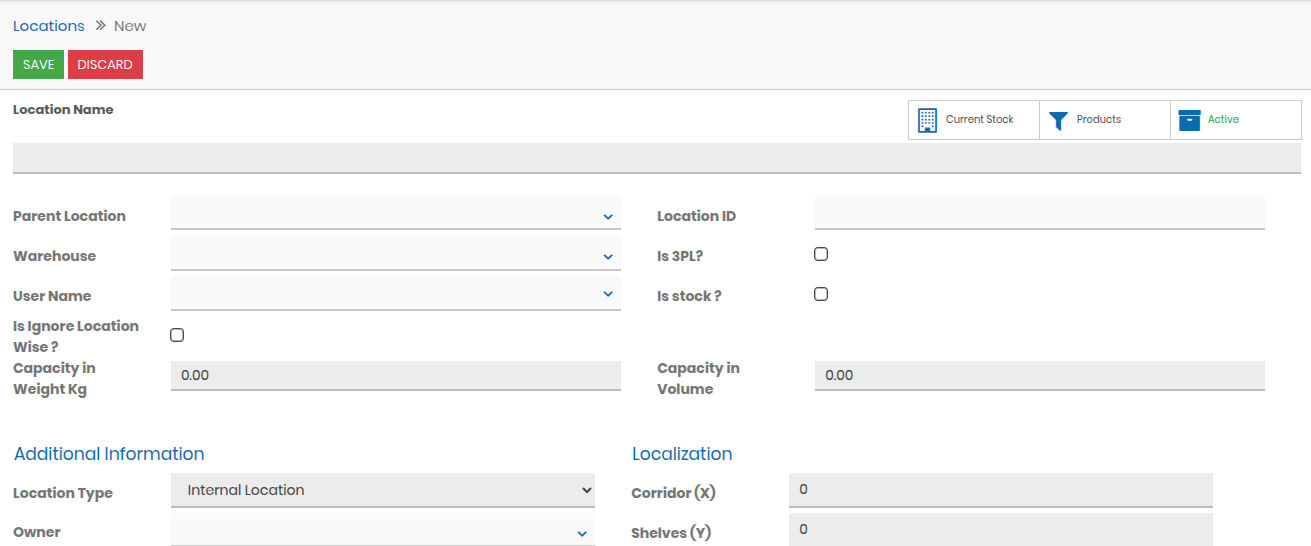The width and height of the screenshot is (1311, 546).
Task: Open the User Name dropdown
Action: (395, 295)
